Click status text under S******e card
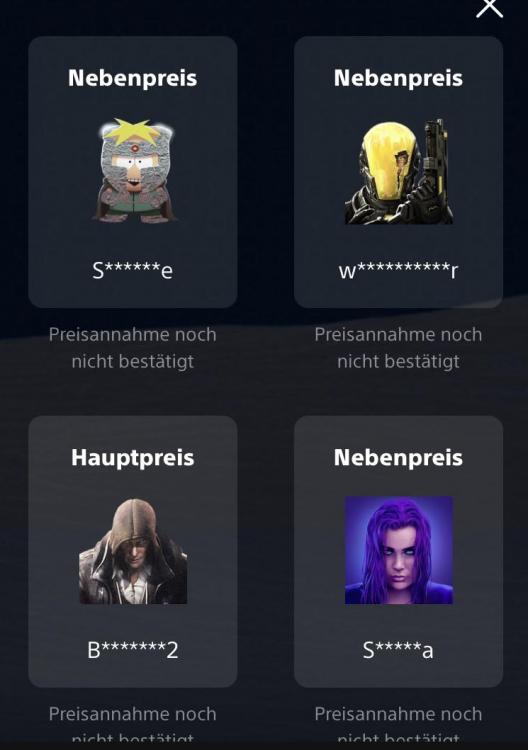Screen dimensions: 528x750 tap(132, 348)
